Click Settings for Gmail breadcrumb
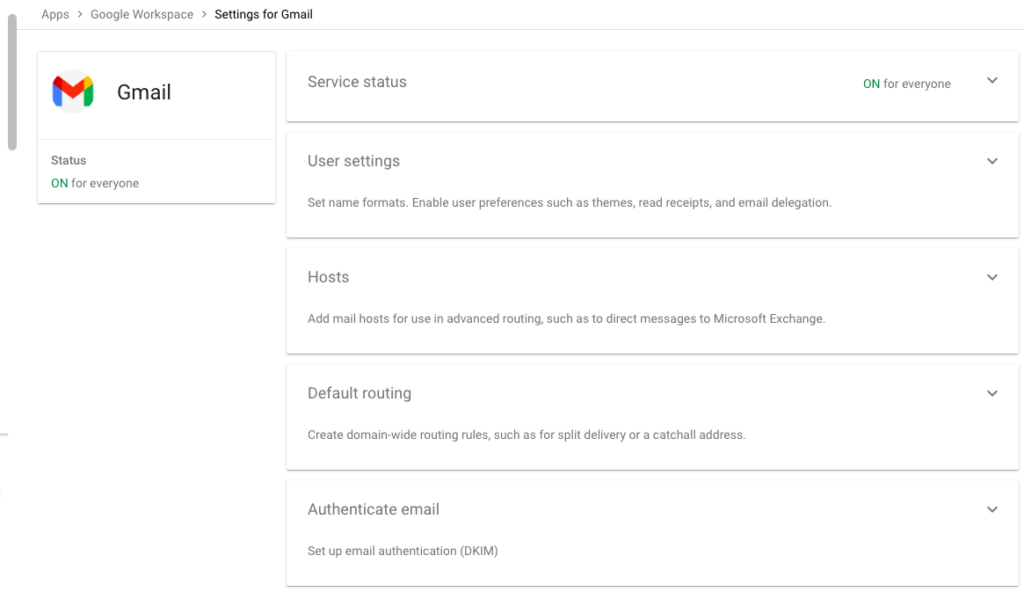This screenshot has width=1024, height=592. coord(263,15)
